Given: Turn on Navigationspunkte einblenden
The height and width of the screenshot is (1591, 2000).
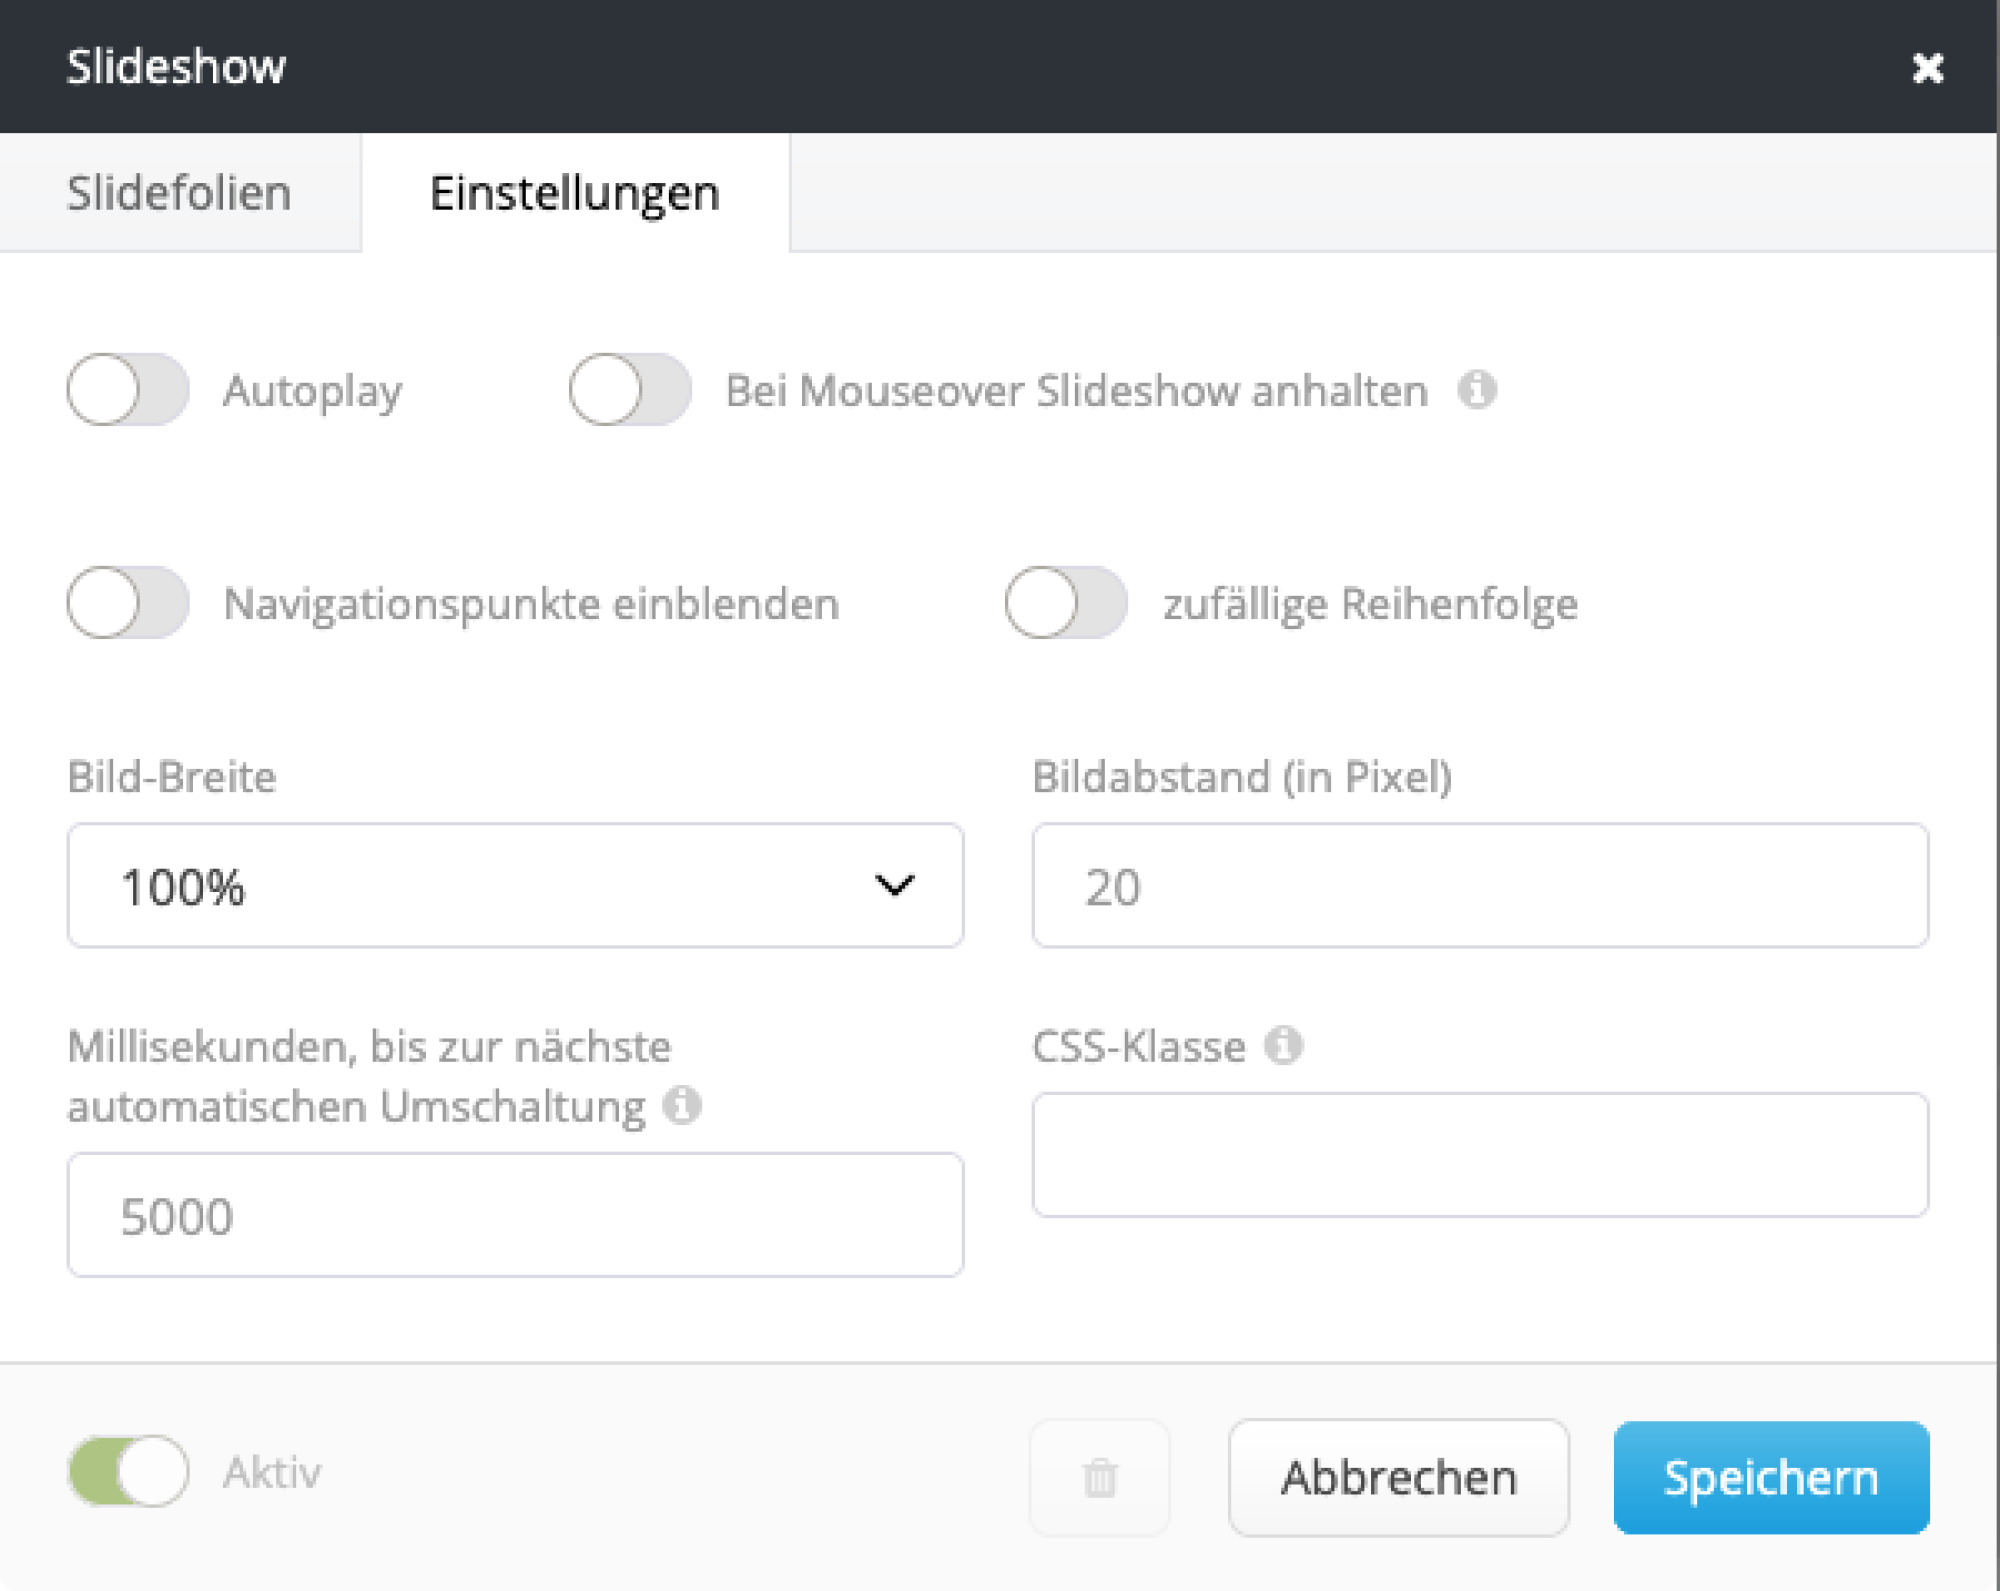Looking at the screenshot, I should pyautogui.click(x=127, y=603).
